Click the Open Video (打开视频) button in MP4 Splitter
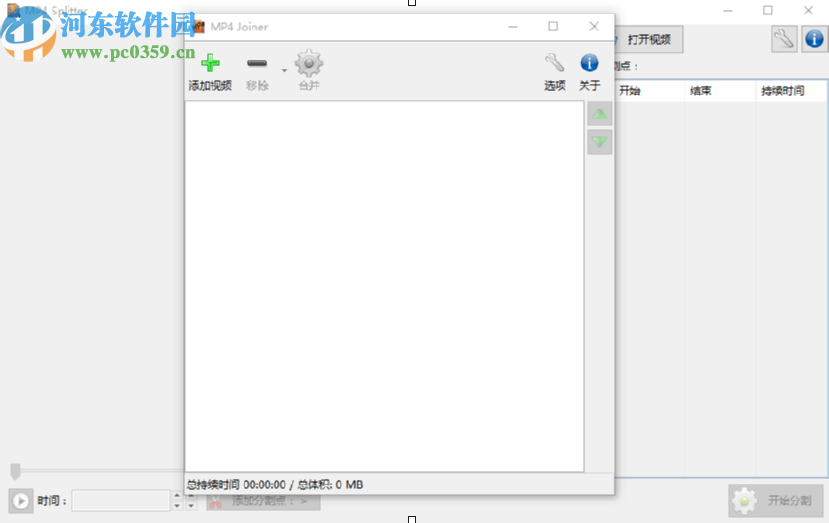 649,40
